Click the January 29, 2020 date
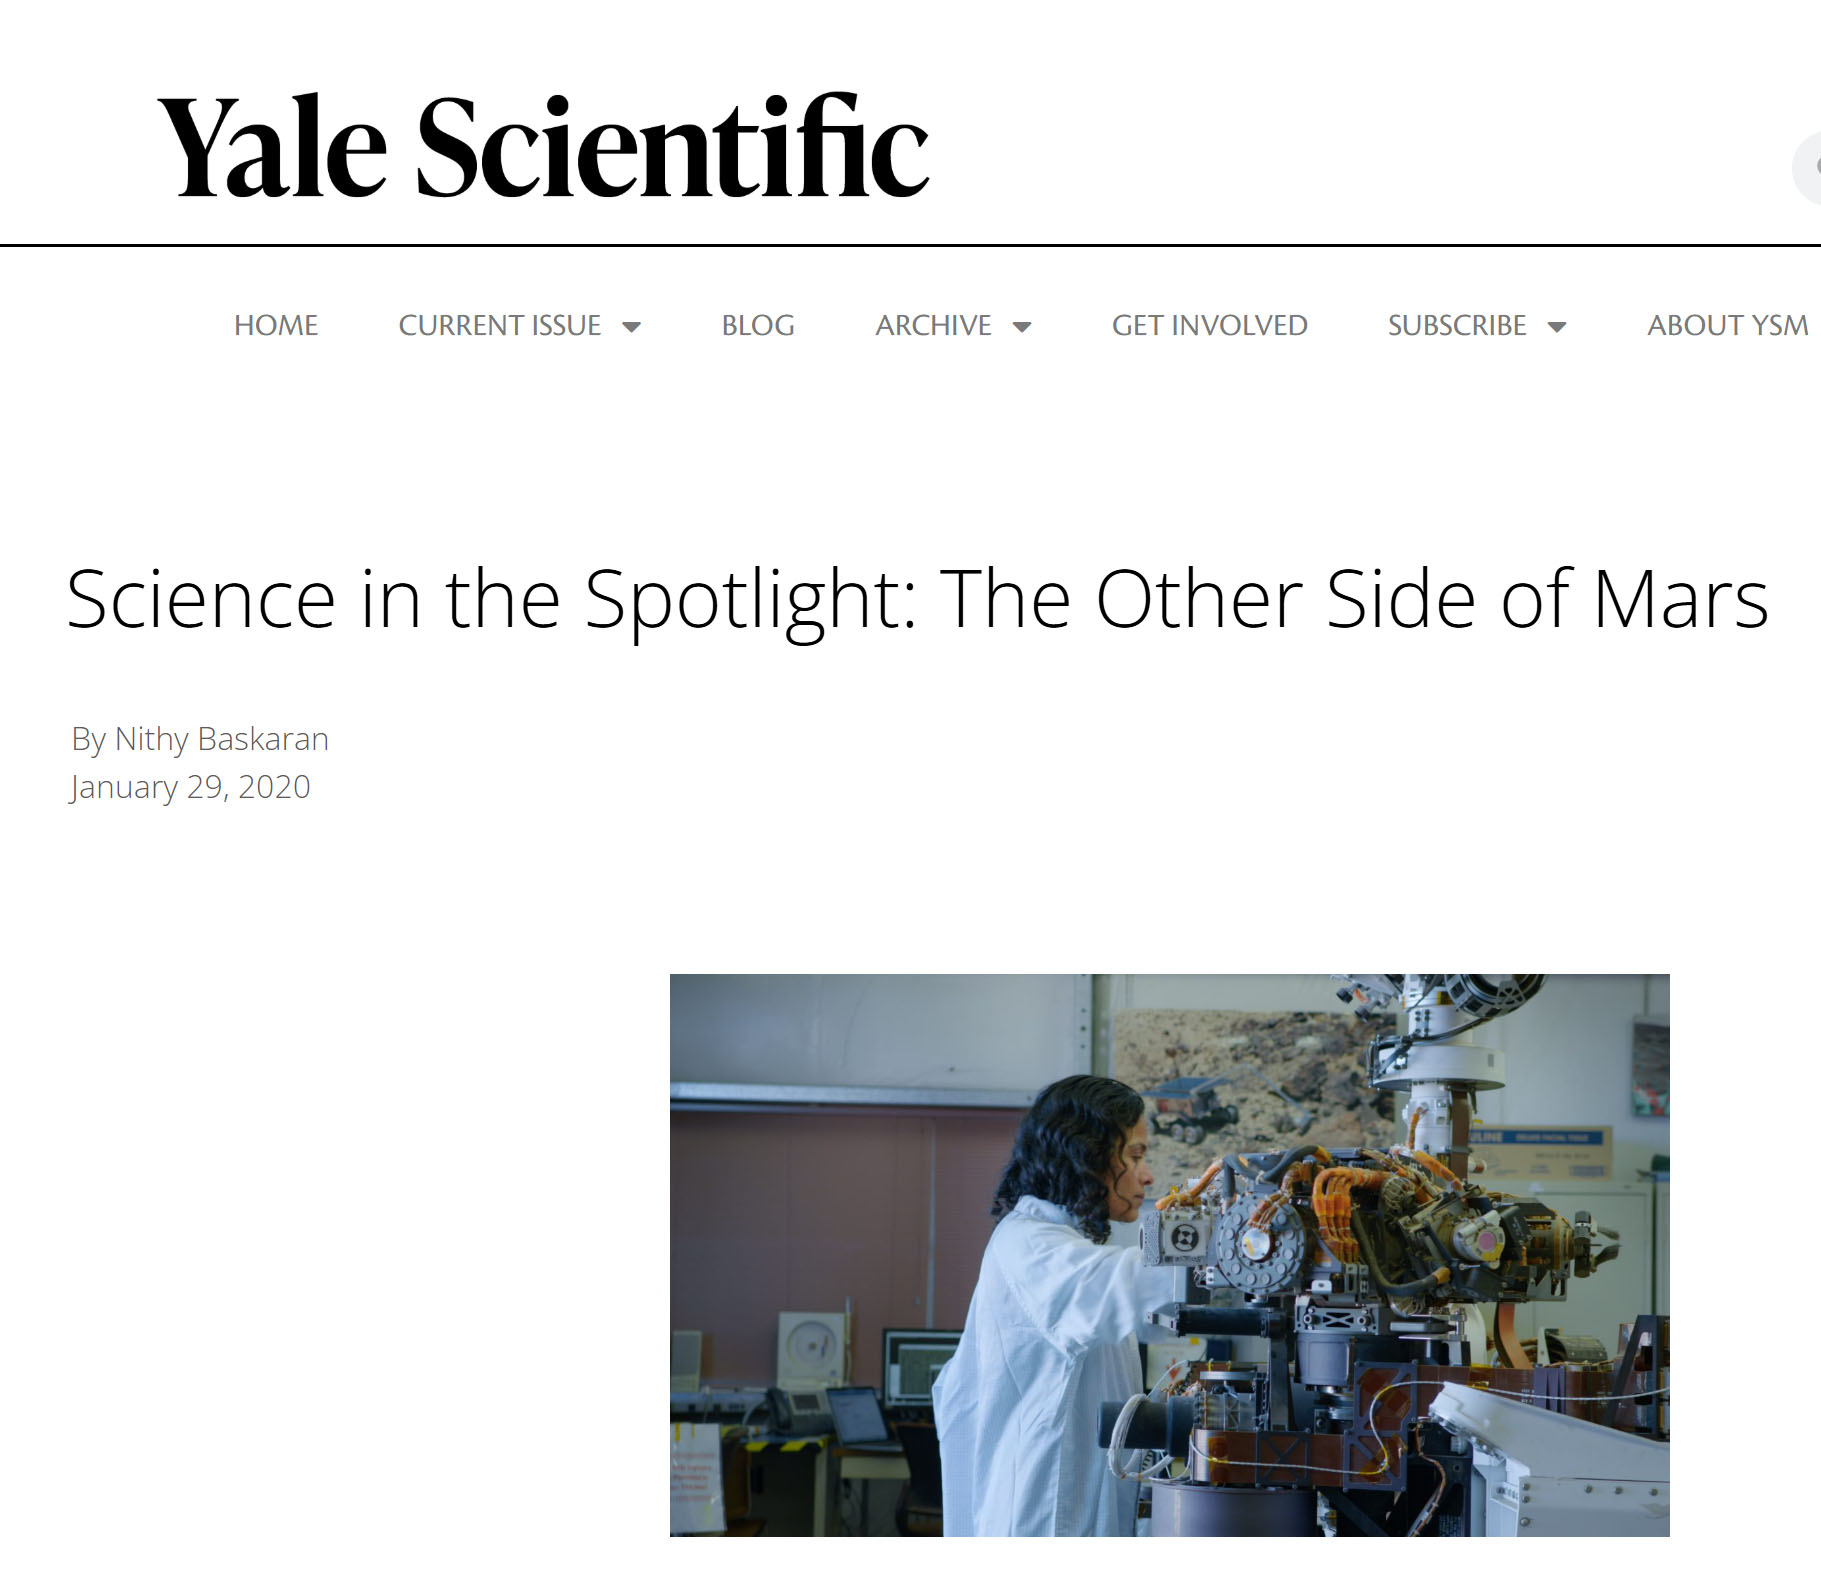 [188, 788]
